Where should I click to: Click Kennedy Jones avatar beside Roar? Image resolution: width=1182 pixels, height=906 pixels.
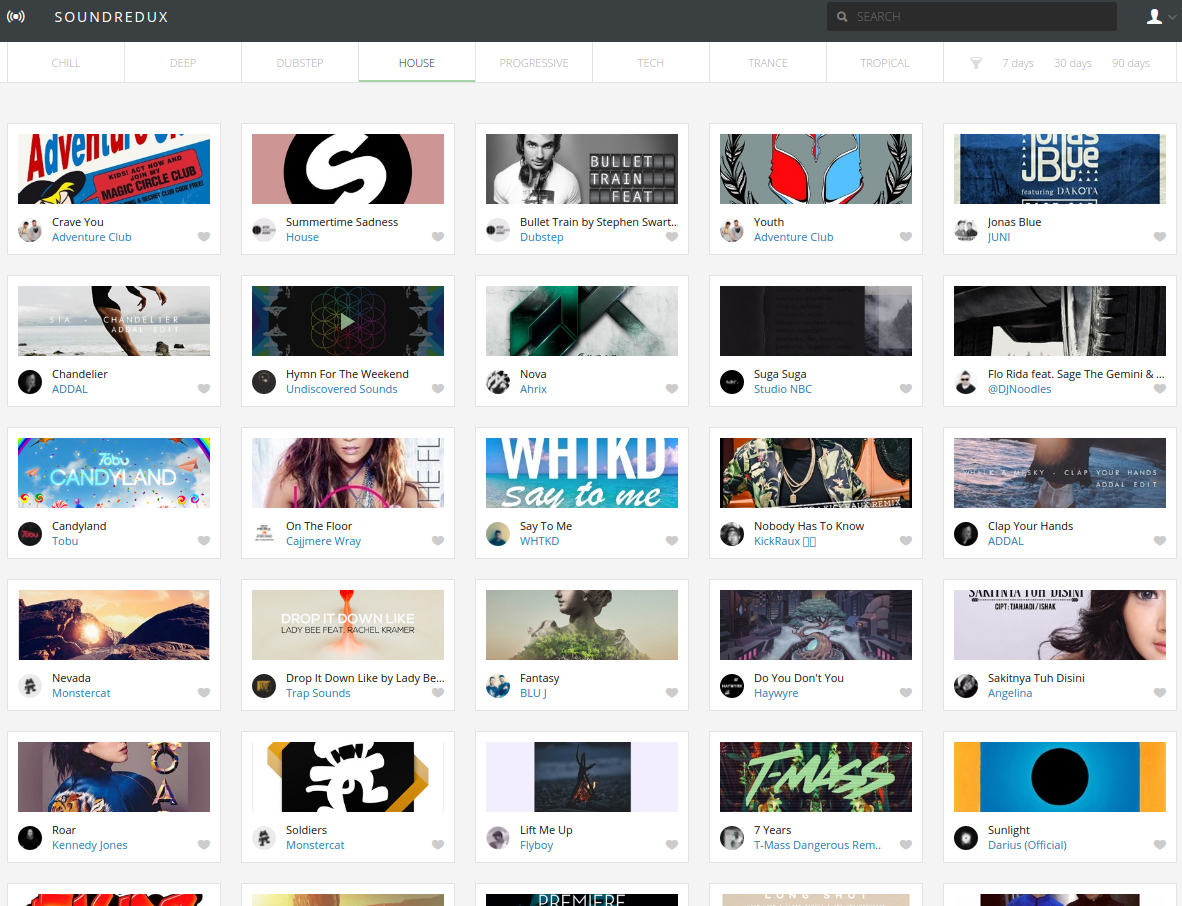click(x=30, y=838)
